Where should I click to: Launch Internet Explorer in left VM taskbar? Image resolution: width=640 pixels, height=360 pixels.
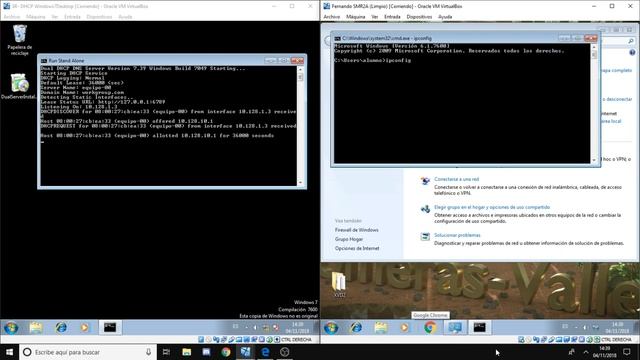click(x=61, y=327)
